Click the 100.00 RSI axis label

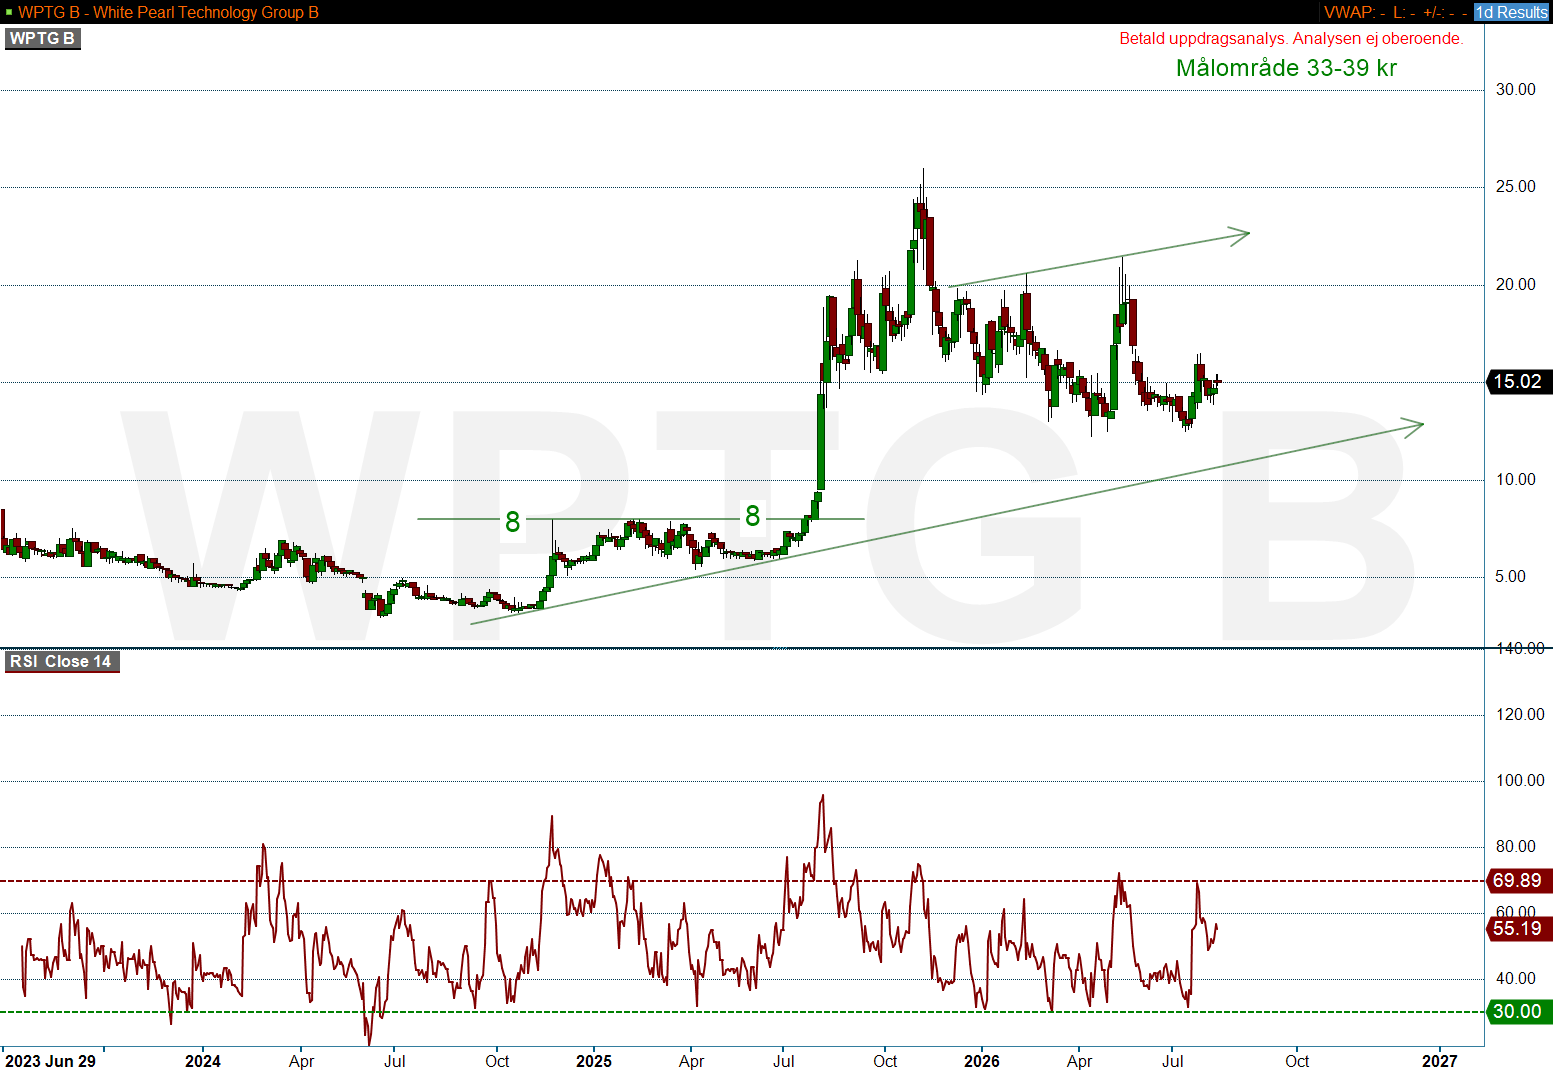(x=1520, y=781)
